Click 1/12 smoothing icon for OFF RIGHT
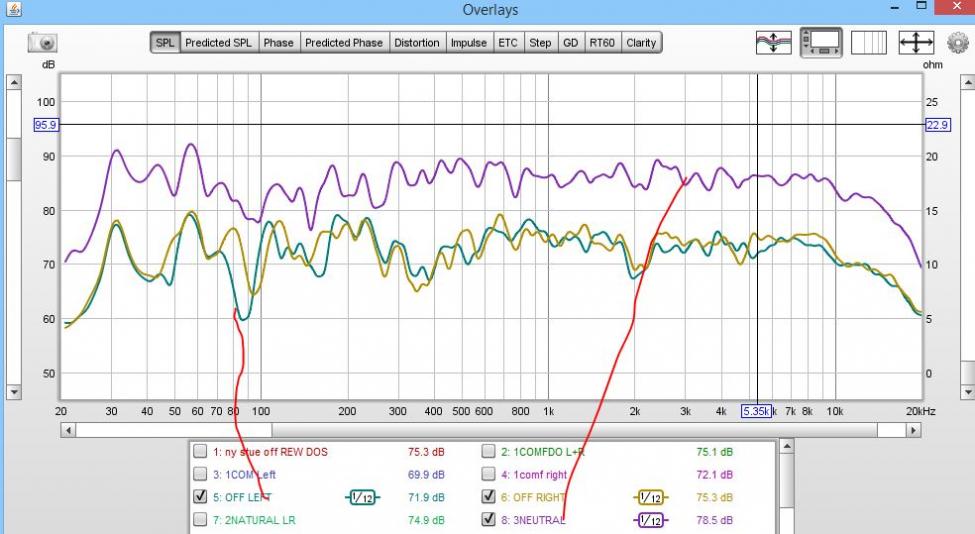The image size is (975, 534). coord(650,497)
